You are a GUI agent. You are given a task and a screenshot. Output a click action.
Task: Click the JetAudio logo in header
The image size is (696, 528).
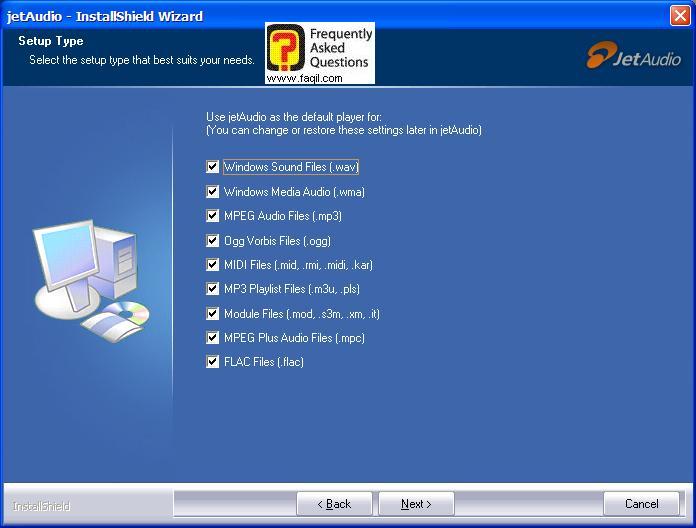coord(633,56)
